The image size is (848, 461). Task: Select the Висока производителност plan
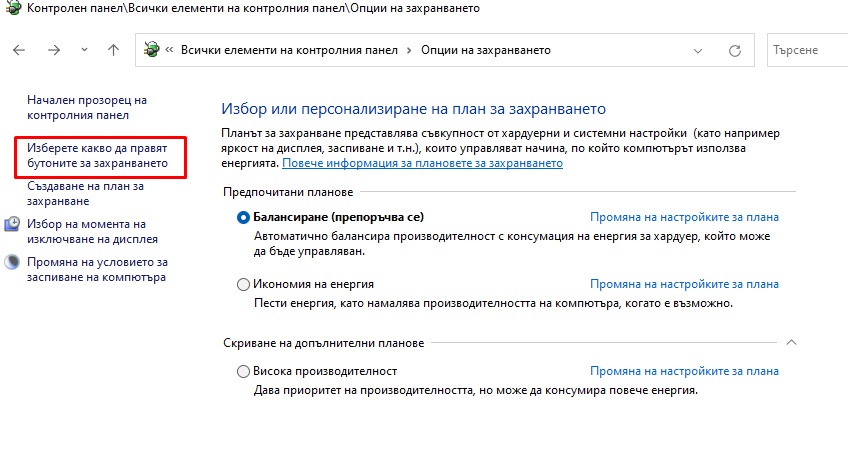tap(243, 371)
